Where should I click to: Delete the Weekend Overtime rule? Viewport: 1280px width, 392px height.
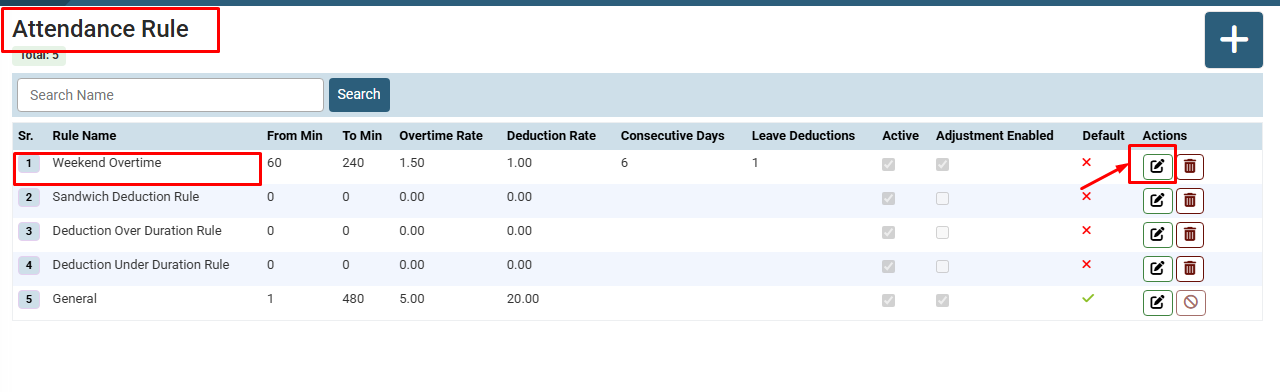tap(1190, 167)
